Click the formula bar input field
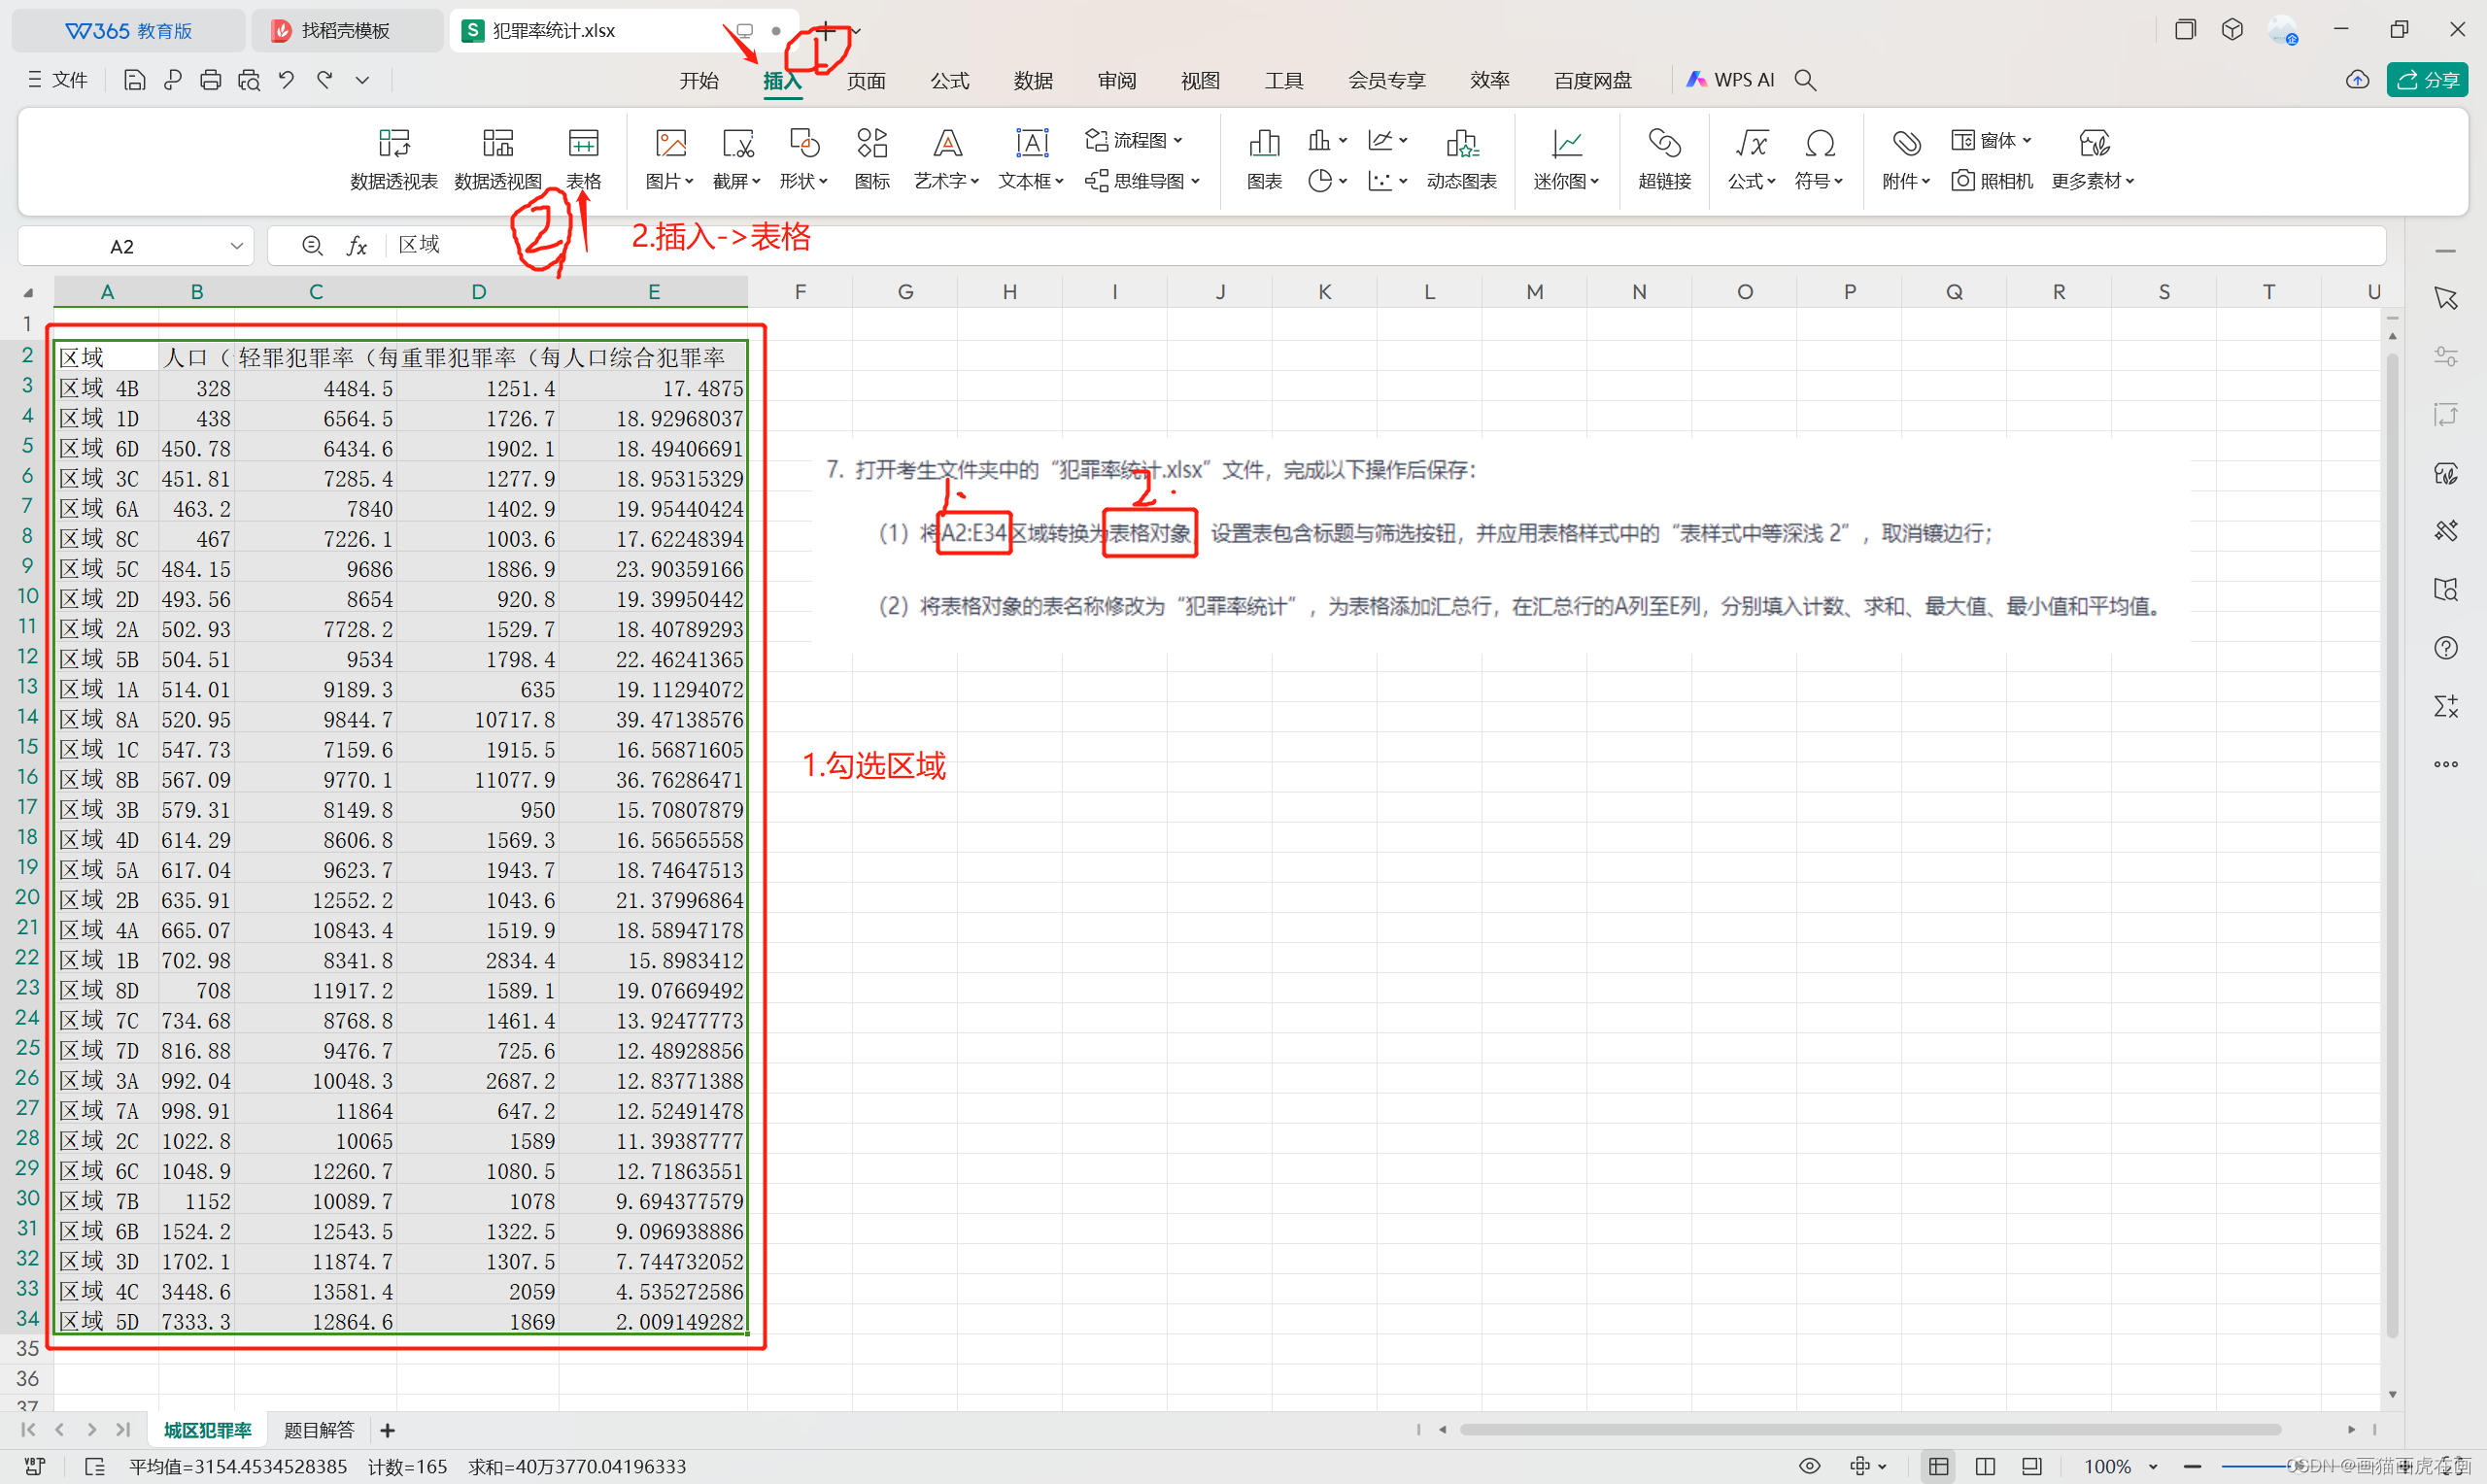Screen dimensions: 2487x1484 pyautogui.click(x=1300, y=245)
